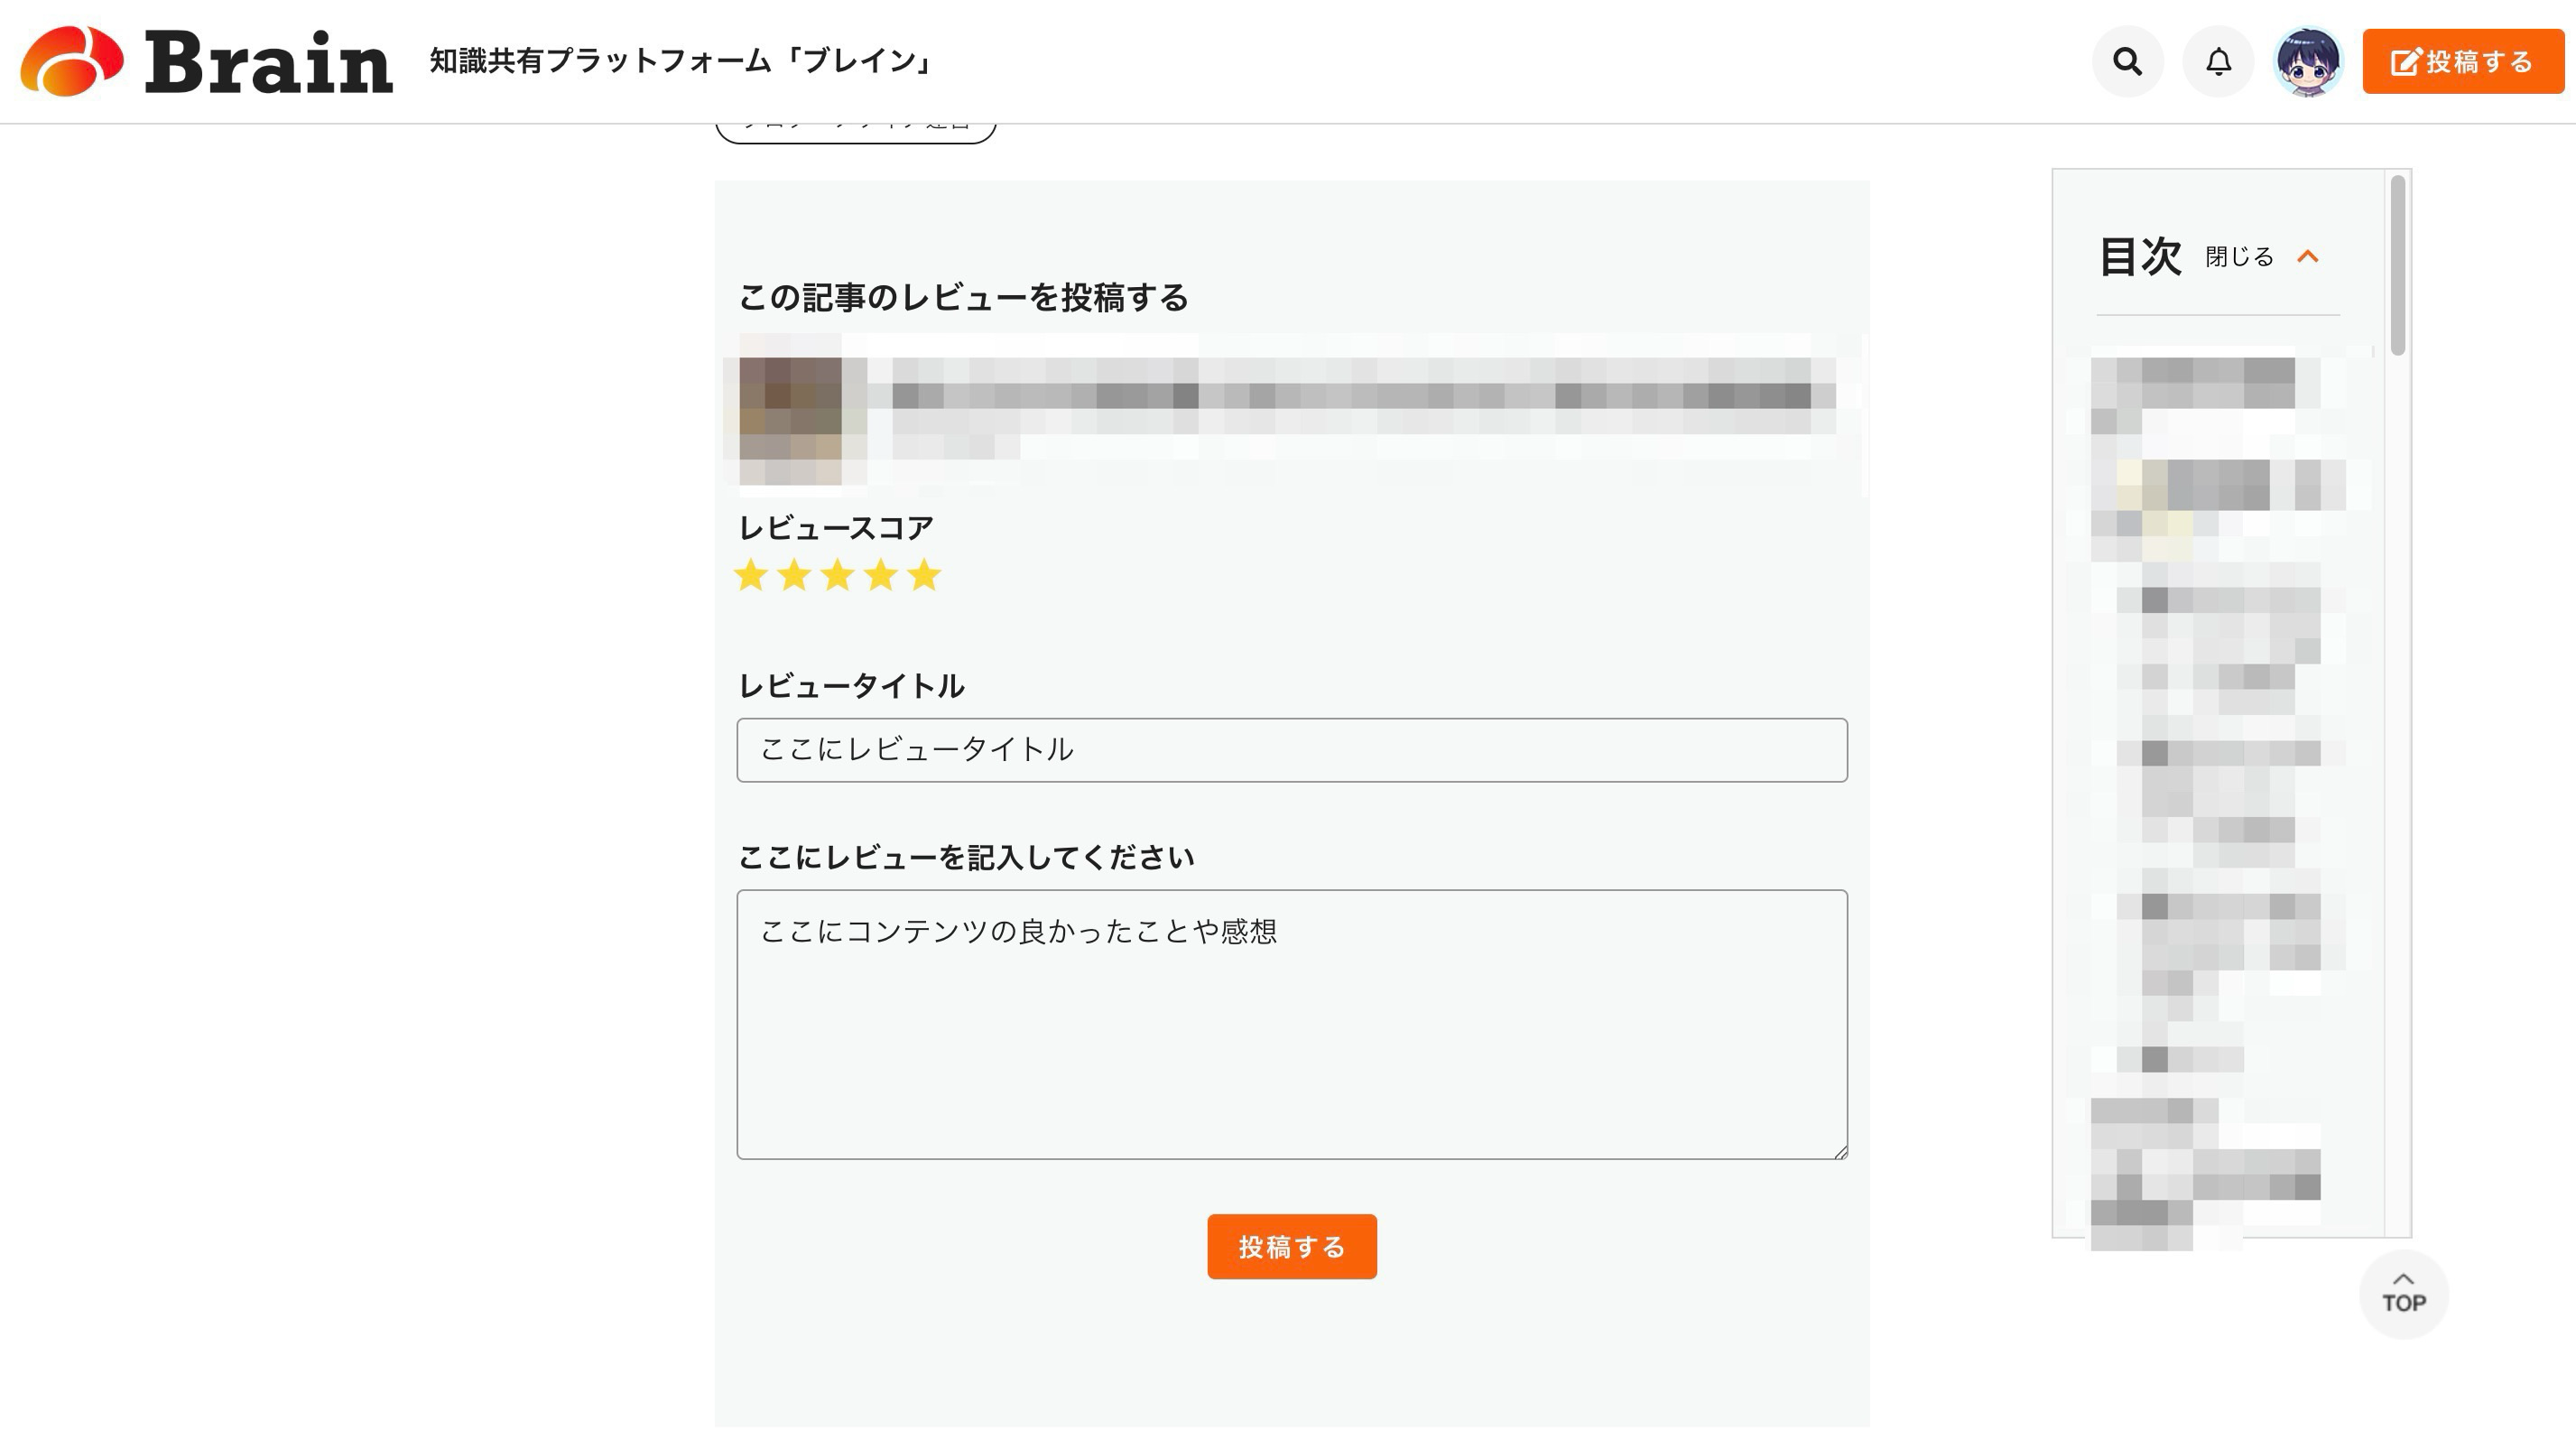Click the reviewed article thumbnail image
Image resolution: width=2576 pixels, height=1430 pixels.
(790, 421)
